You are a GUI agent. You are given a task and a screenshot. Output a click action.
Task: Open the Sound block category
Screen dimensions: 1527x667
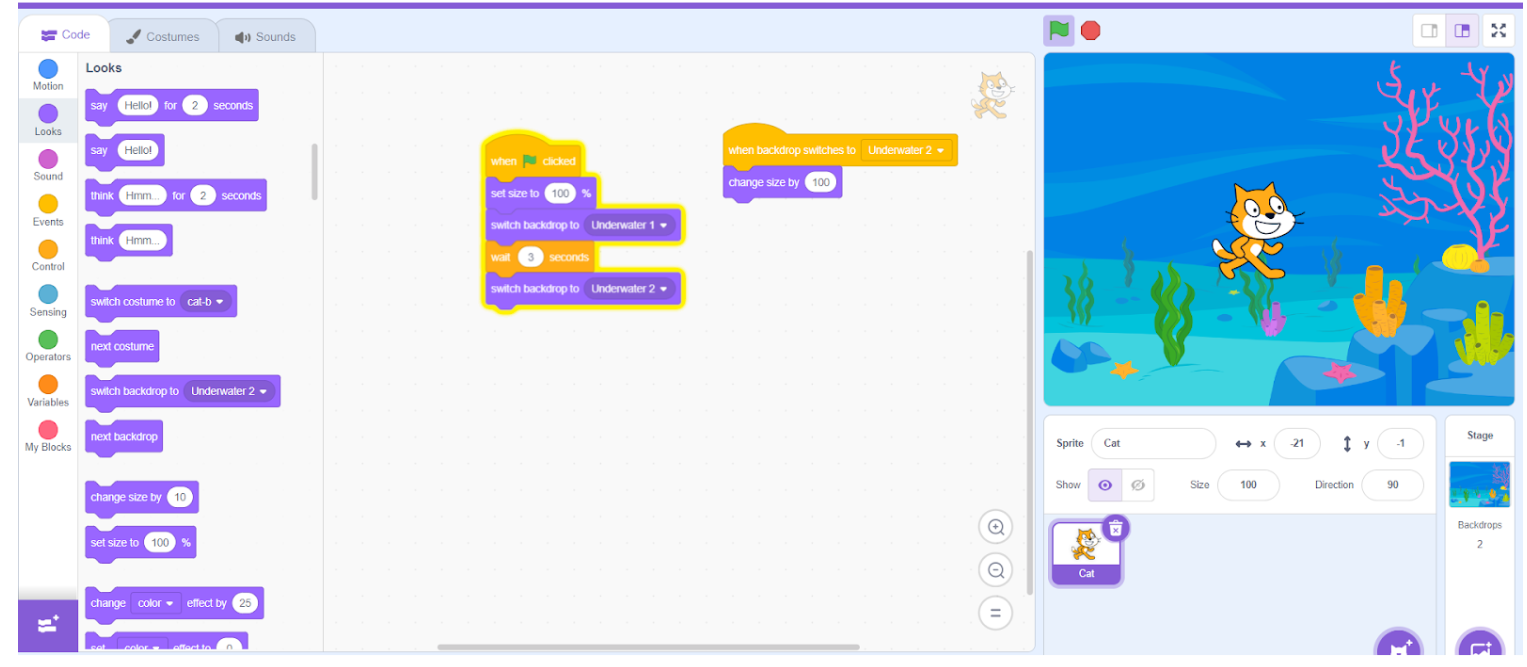(48, 165)
